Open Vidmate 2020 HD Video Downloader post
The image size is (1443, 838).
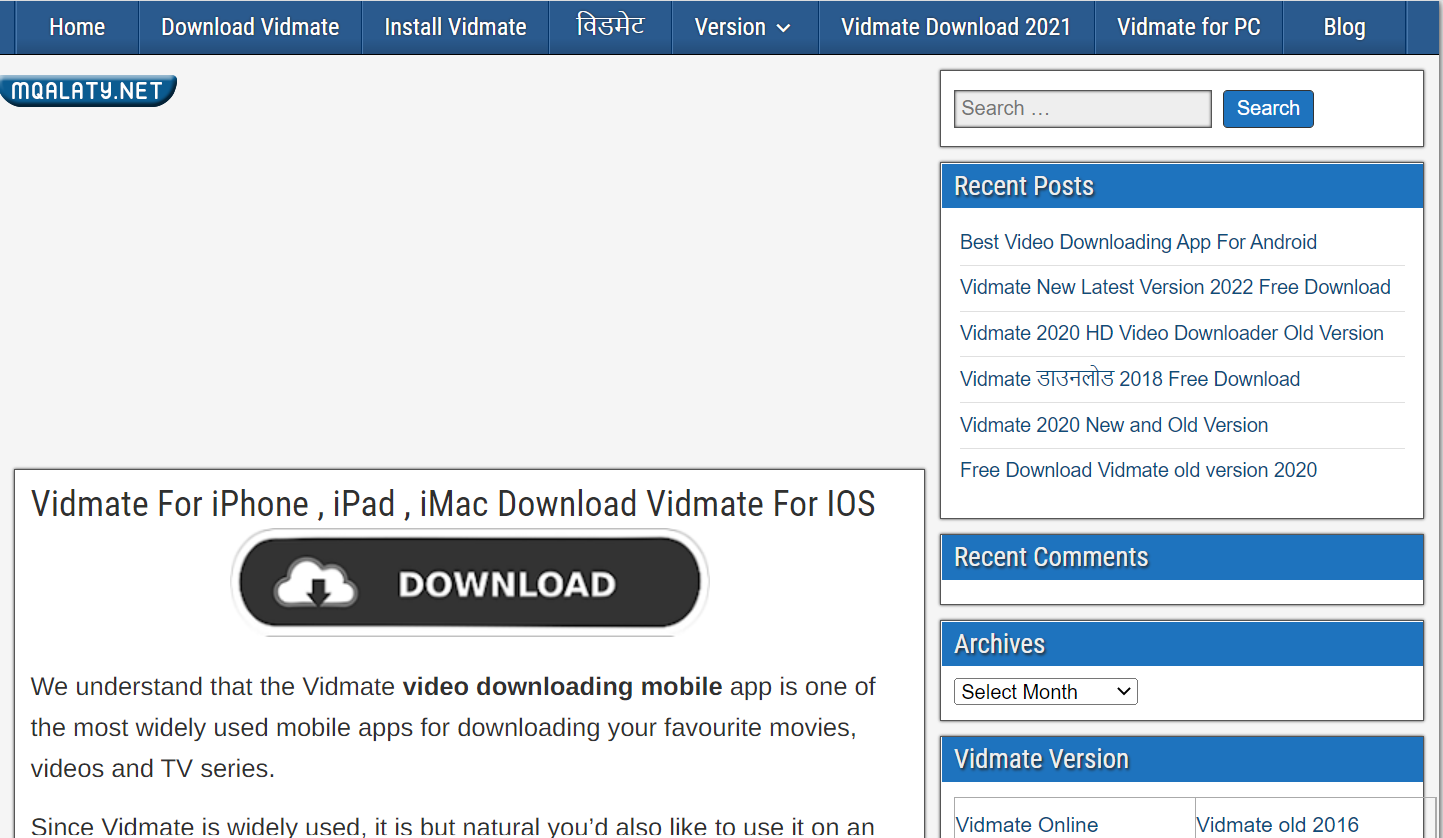(x=1172, y=333)
